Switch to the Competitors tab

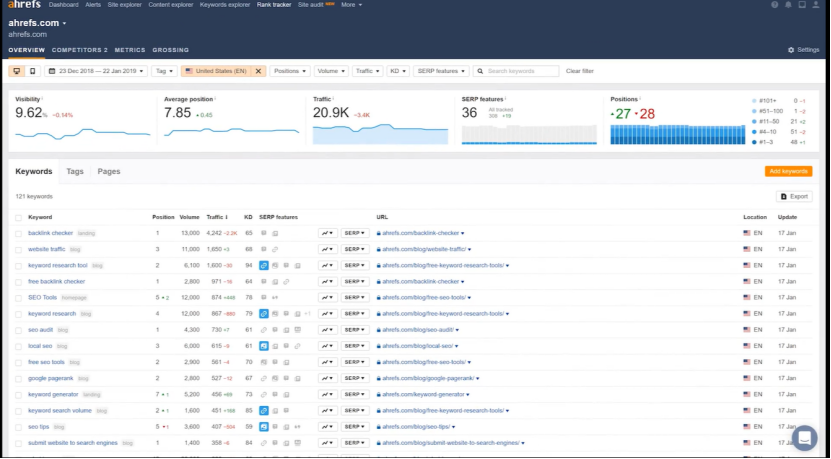point(79,50)
